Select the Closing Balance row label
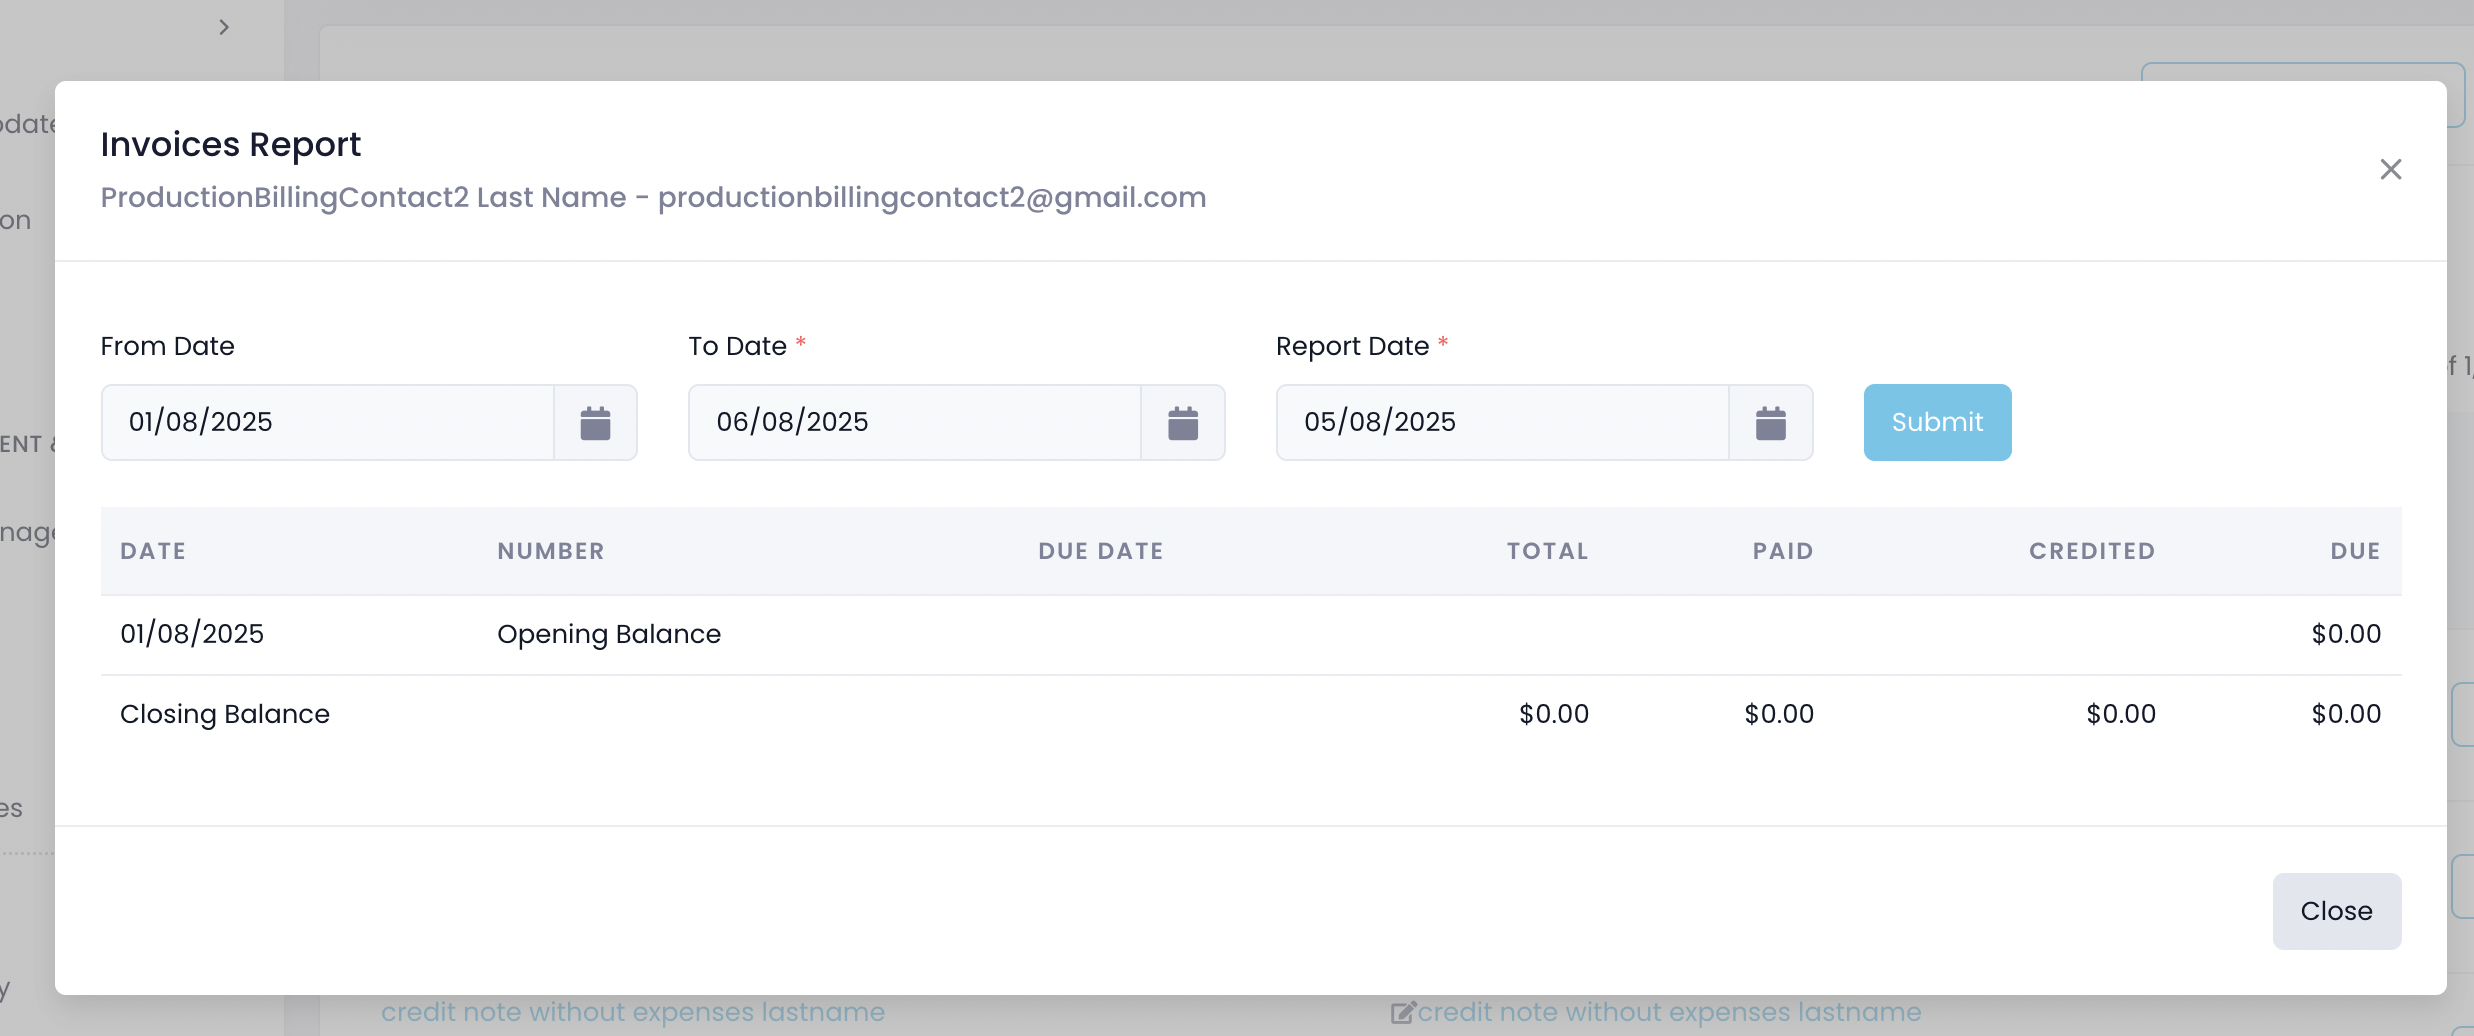The width and height of the screenshot is (2474, 1036). (x=225, y=714)
